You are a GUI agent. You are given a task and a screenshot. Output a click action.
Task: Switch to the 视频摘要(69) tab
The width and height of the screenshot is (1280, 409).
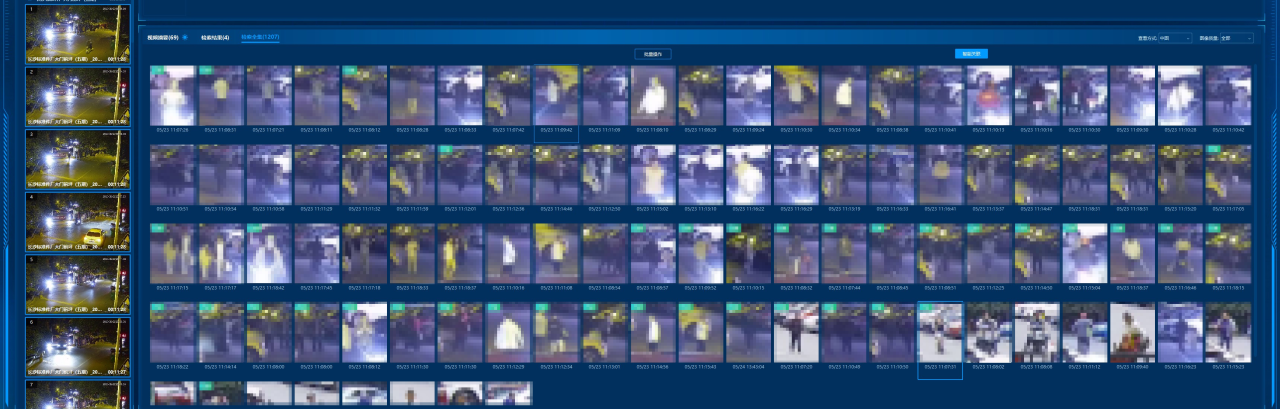[x=163, y=38]
